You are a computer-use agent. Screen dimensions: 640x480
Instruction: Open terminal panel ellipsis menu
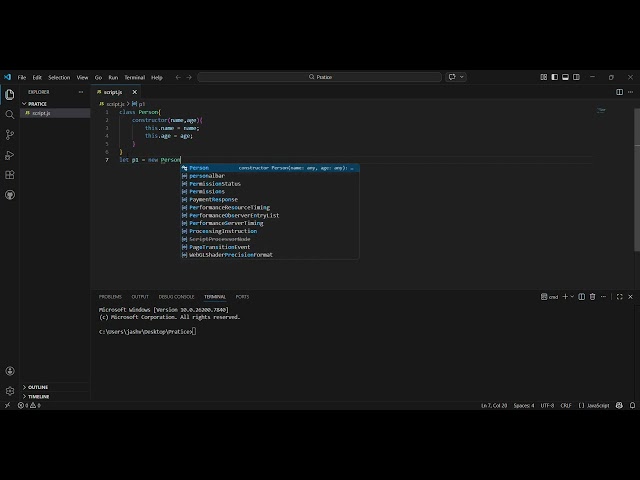(x=604, y=297)
